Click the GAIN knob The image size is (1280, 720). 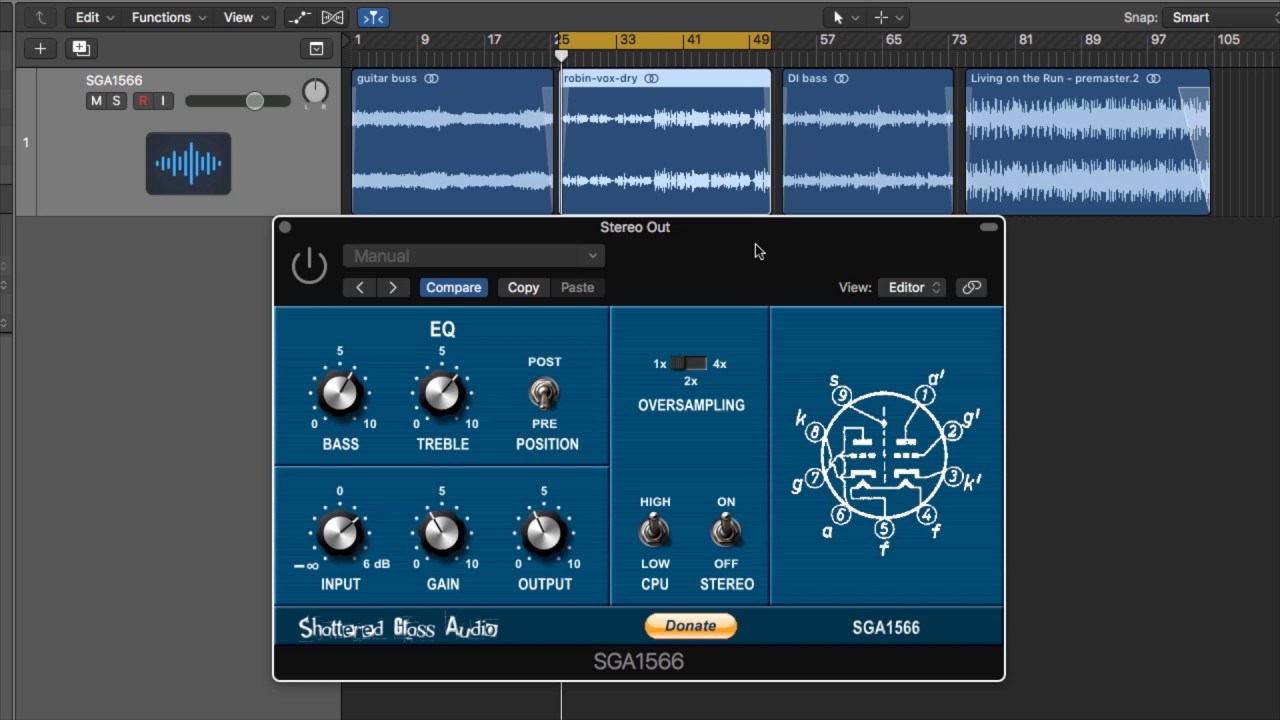[442, 534]
